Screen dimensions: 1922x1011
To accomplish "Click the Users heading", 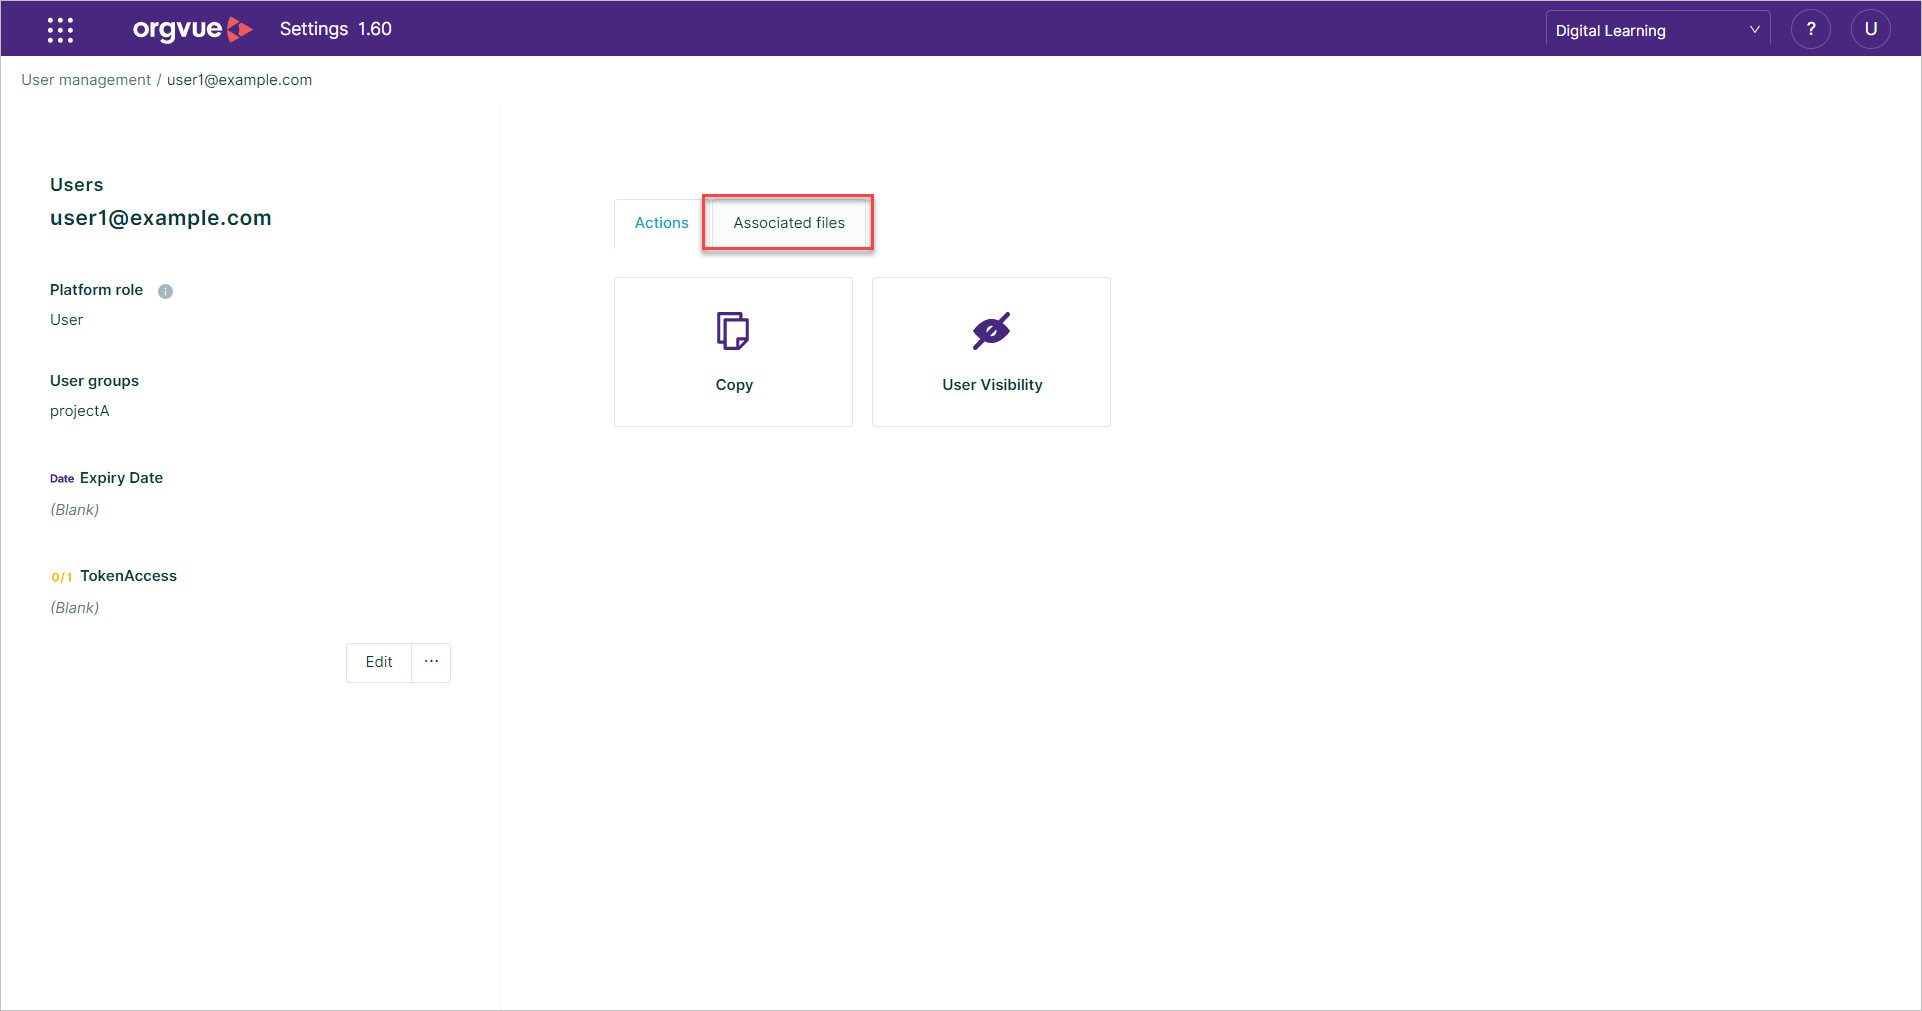I will 77,185.
